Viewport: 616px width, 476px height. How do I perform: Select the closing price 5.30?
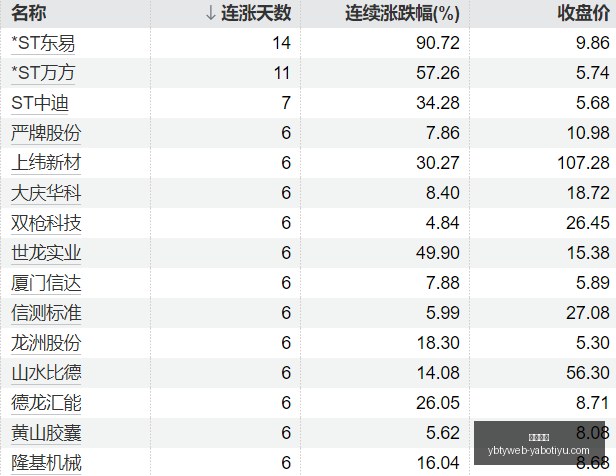tap(593, 343)
